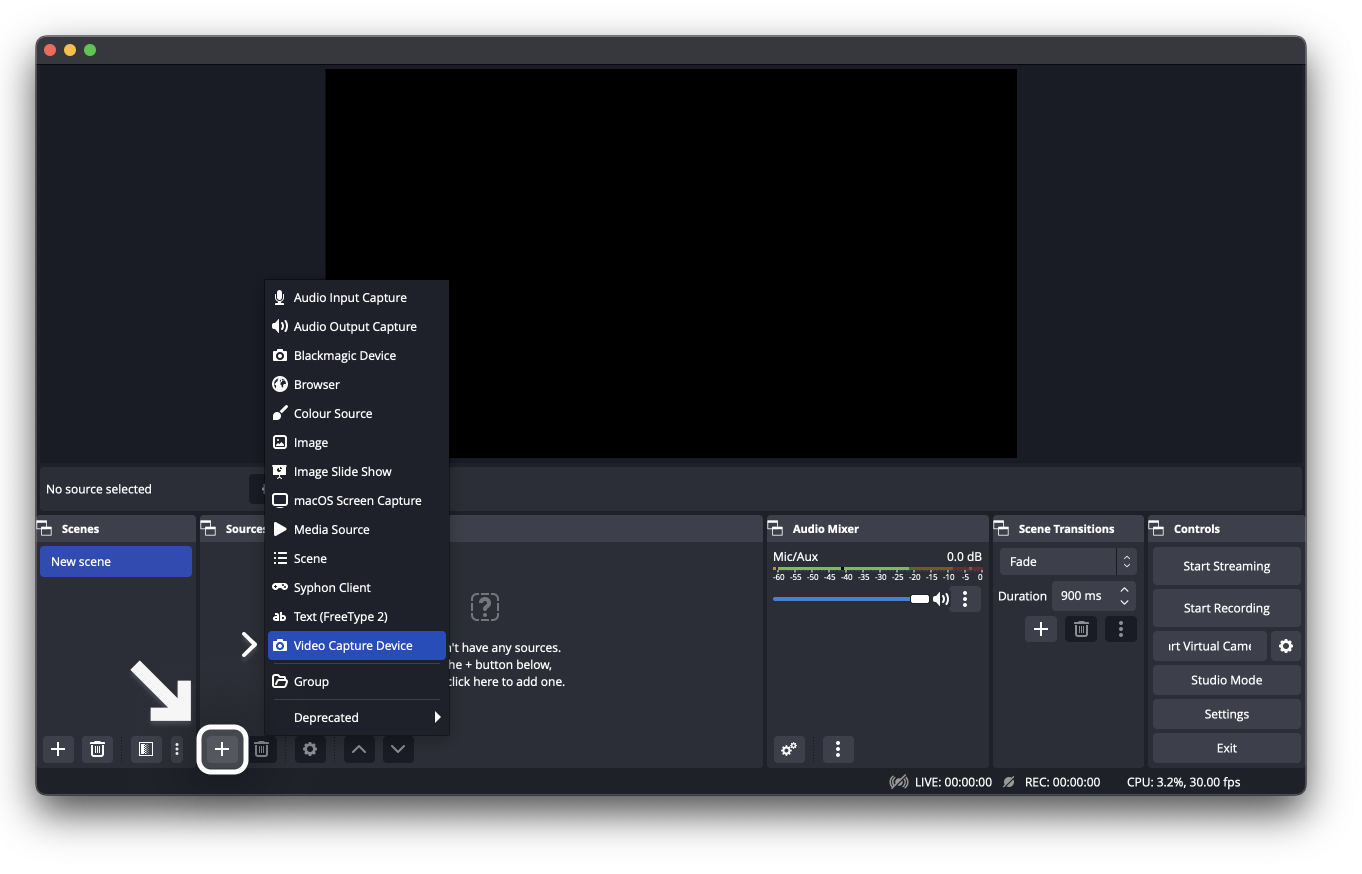Toggle Studio Mode button
This screenshot has width=1362, height=874.
pyautogui.click(x=1226, y=680)
